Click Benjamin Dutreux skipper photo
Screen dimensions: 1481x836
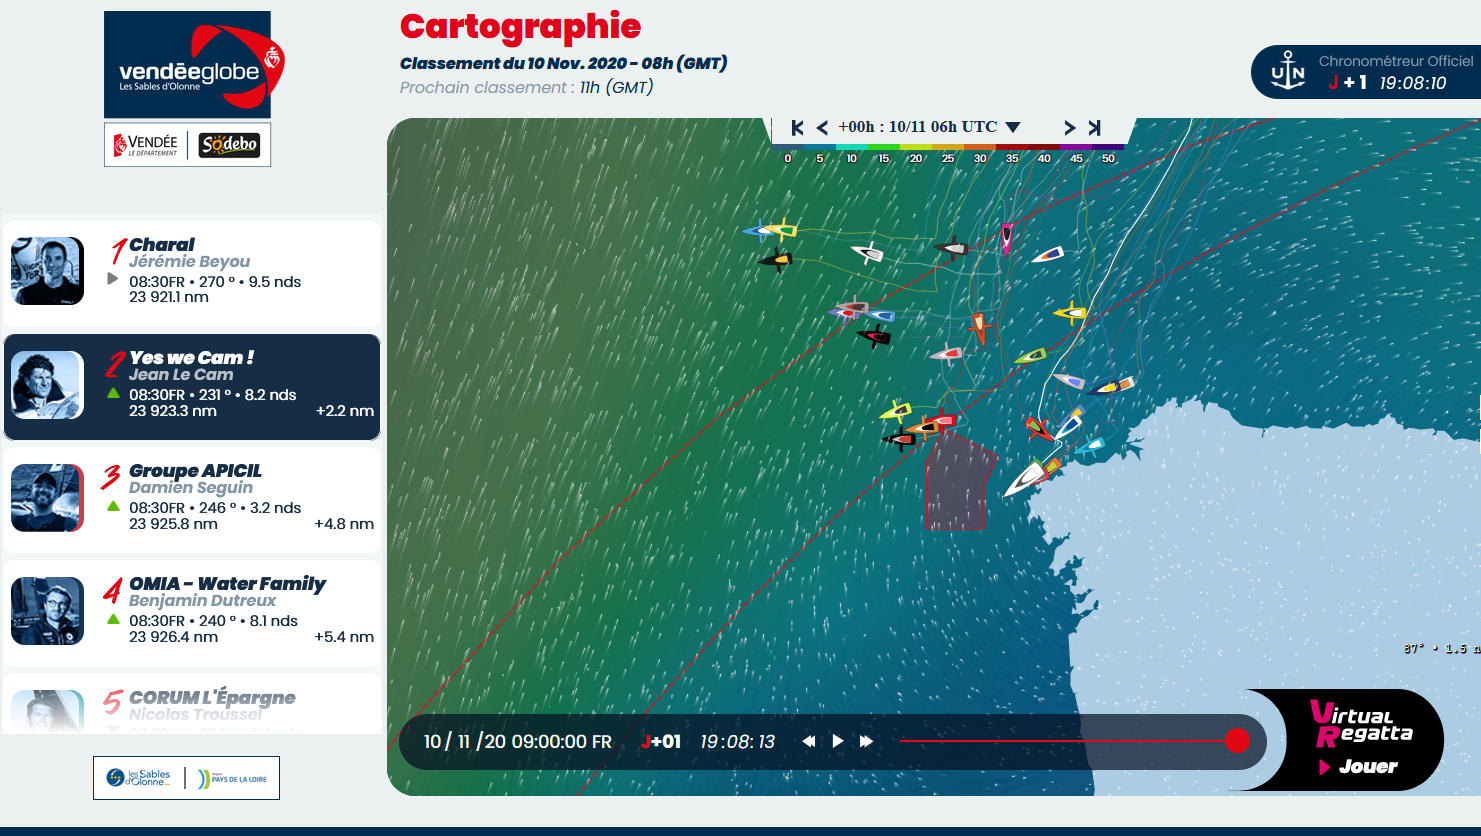point(47,611)
